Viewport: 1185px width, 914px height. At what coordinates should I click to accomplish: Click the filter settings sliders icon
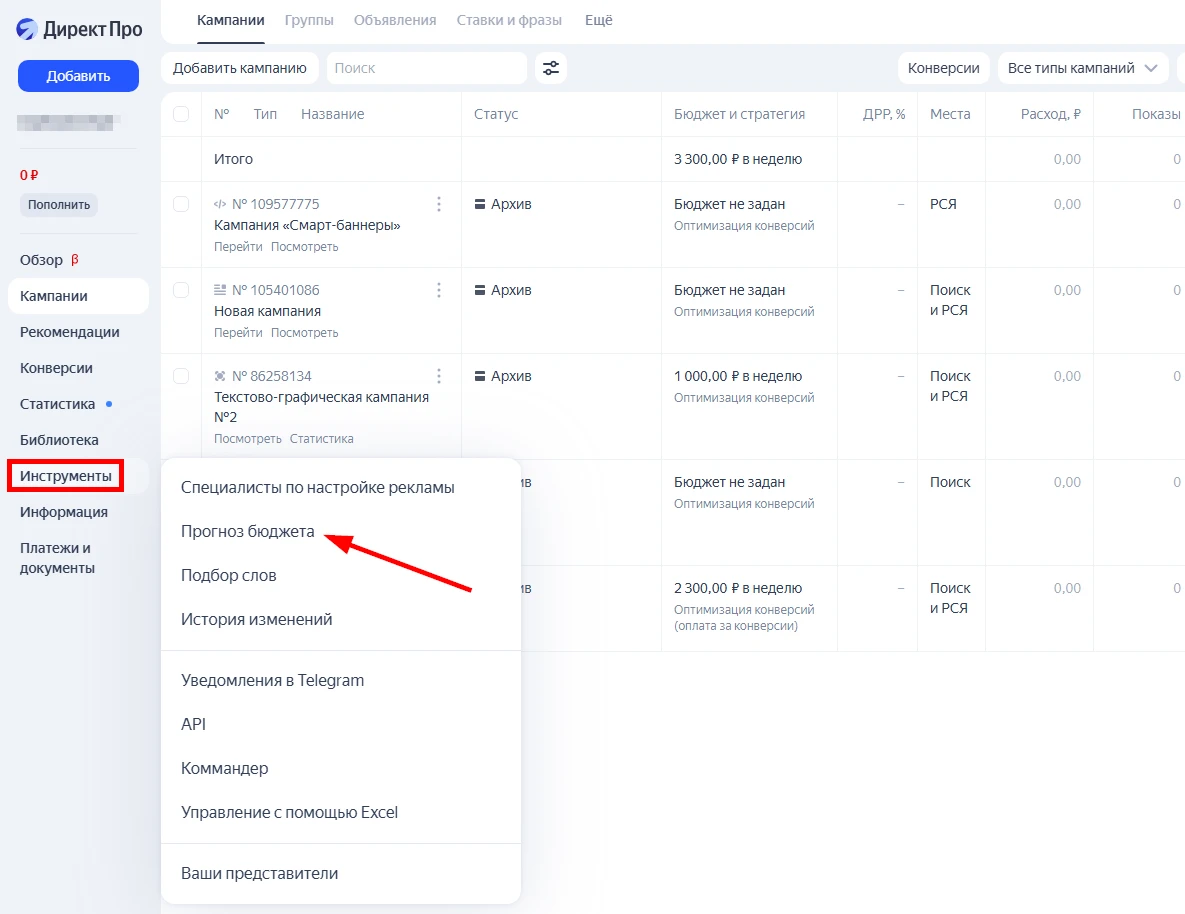tap(551, 68)
